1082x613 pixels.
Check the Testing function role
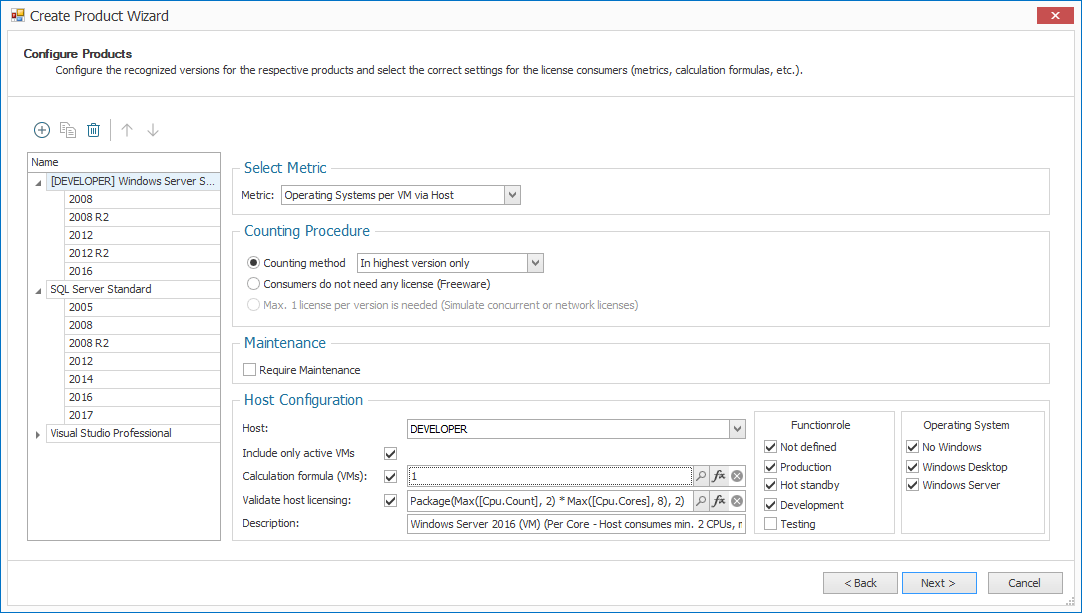pos(771,524)
